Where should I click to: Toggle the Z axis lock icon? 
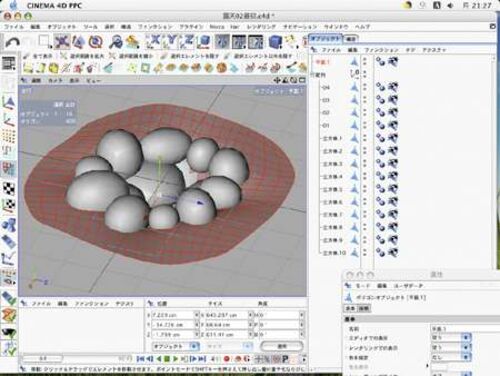click(188, 41)
